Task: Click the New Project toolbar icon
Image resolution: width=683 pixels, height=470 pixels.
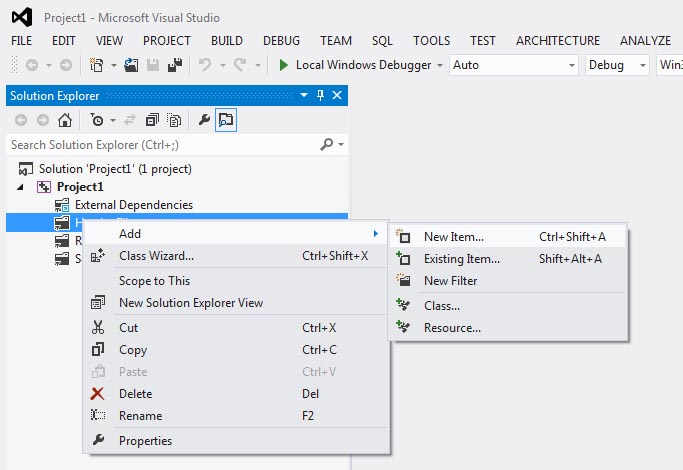Action: coord(96,65)
